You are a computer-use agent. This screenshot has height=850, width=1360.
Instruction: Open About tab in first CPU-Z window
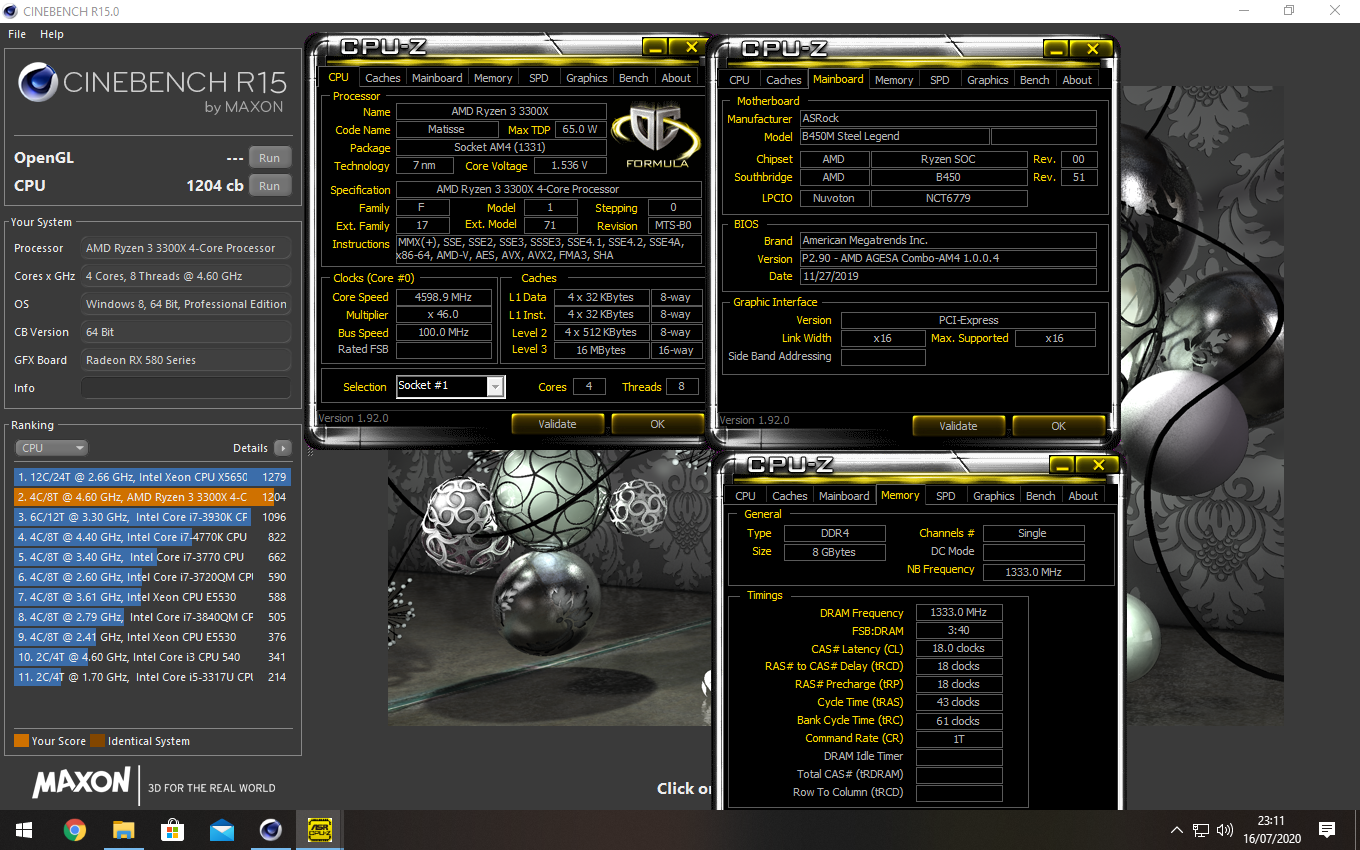pyautogui.click(x=676, y=78)
